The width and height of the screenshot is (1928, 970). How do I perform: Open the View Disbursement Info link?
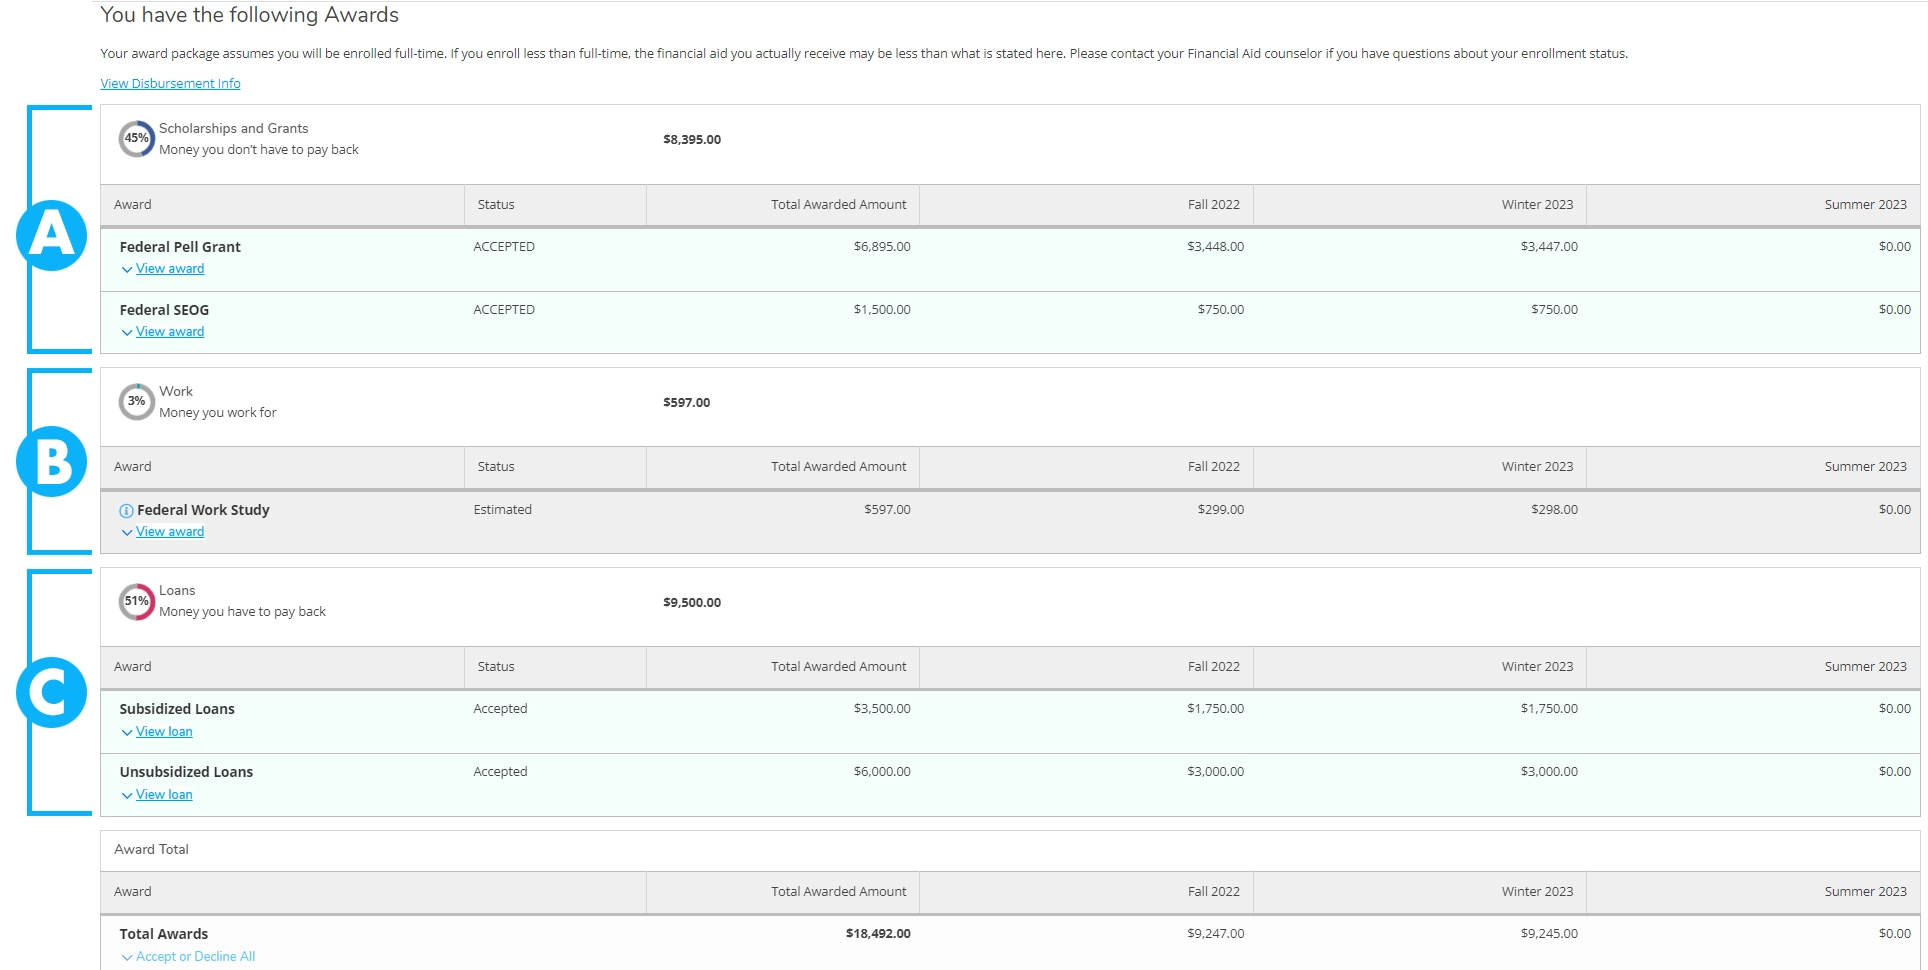point(170,84)
